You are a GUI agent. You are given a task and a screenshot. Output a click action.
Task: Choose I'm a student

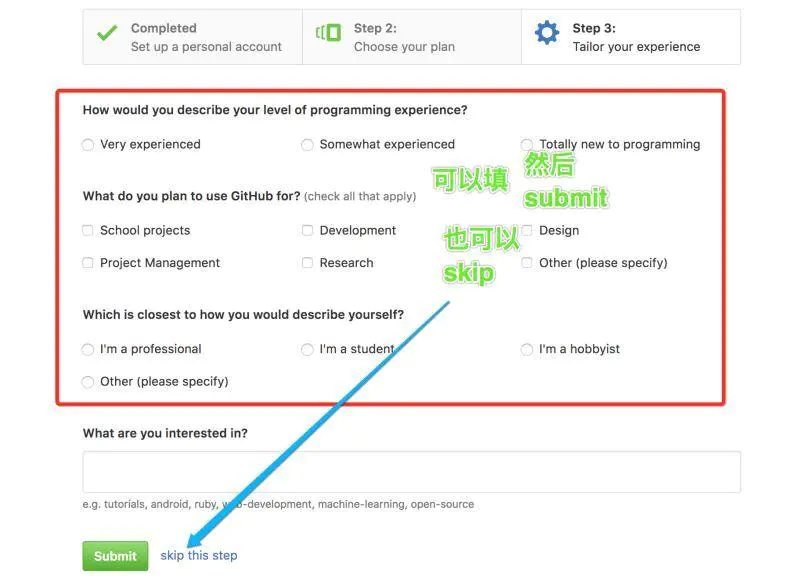pos(307,349)
